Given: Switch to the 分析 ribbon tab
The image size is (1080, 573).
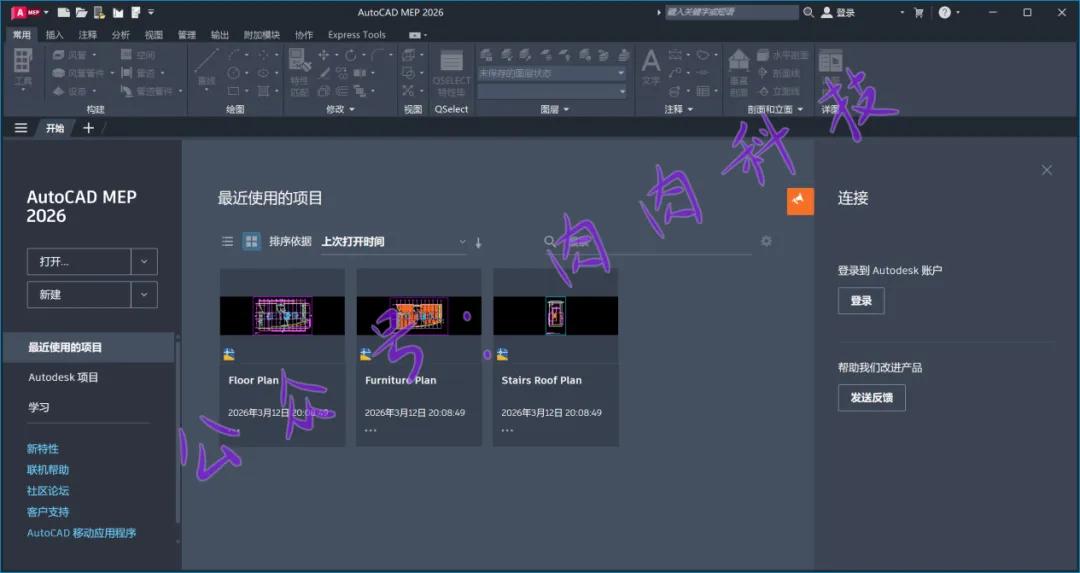Looking at the screenshot, I should [x=121, y=35].
